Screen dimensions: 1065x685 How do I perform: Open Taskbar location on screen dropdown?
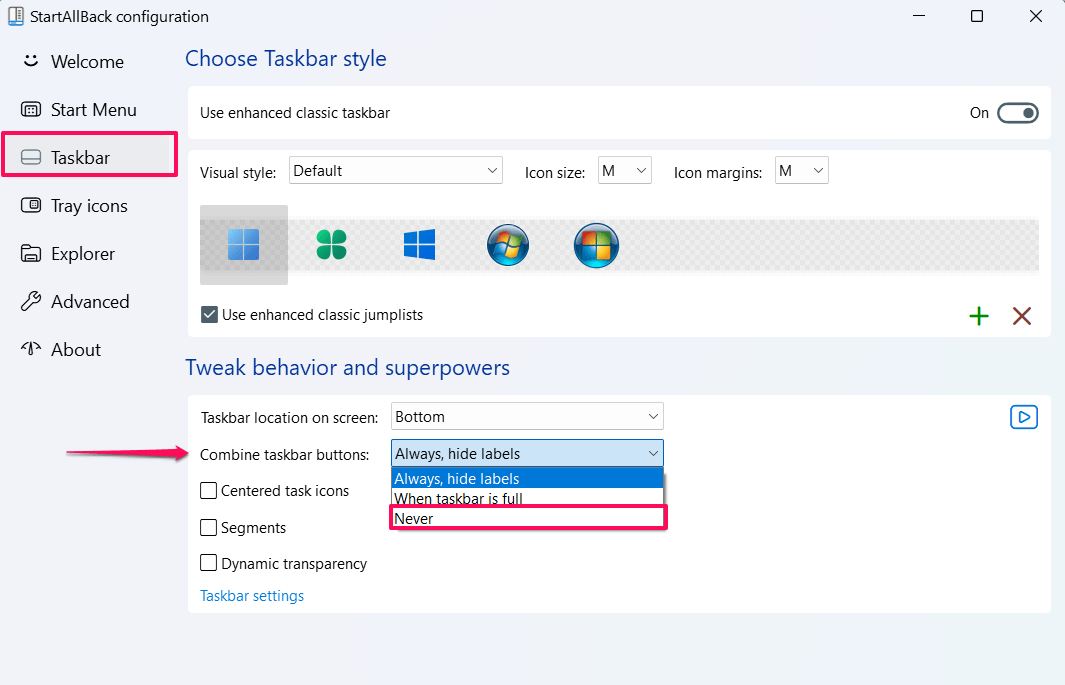coord(527,416)
